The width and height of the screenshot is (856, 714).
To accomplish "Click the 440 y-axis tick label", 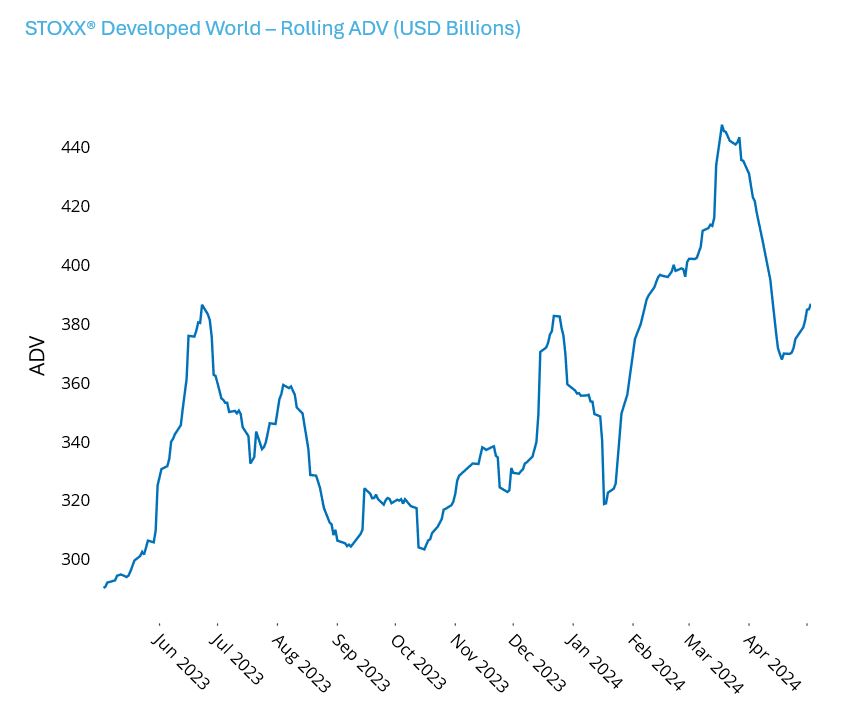I will (75, 147).
